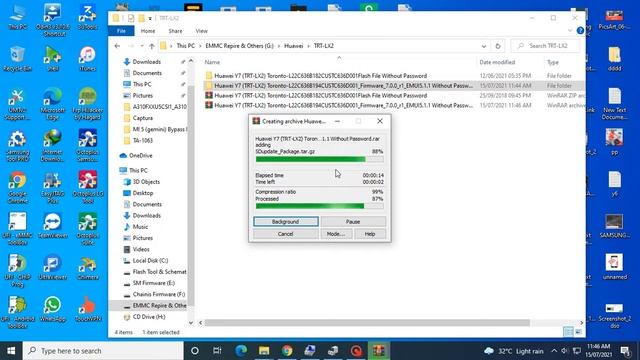The width and height of the screenshot is (640, 360).
Task: Open Downloads in Quick access
Action: (147, 62)
